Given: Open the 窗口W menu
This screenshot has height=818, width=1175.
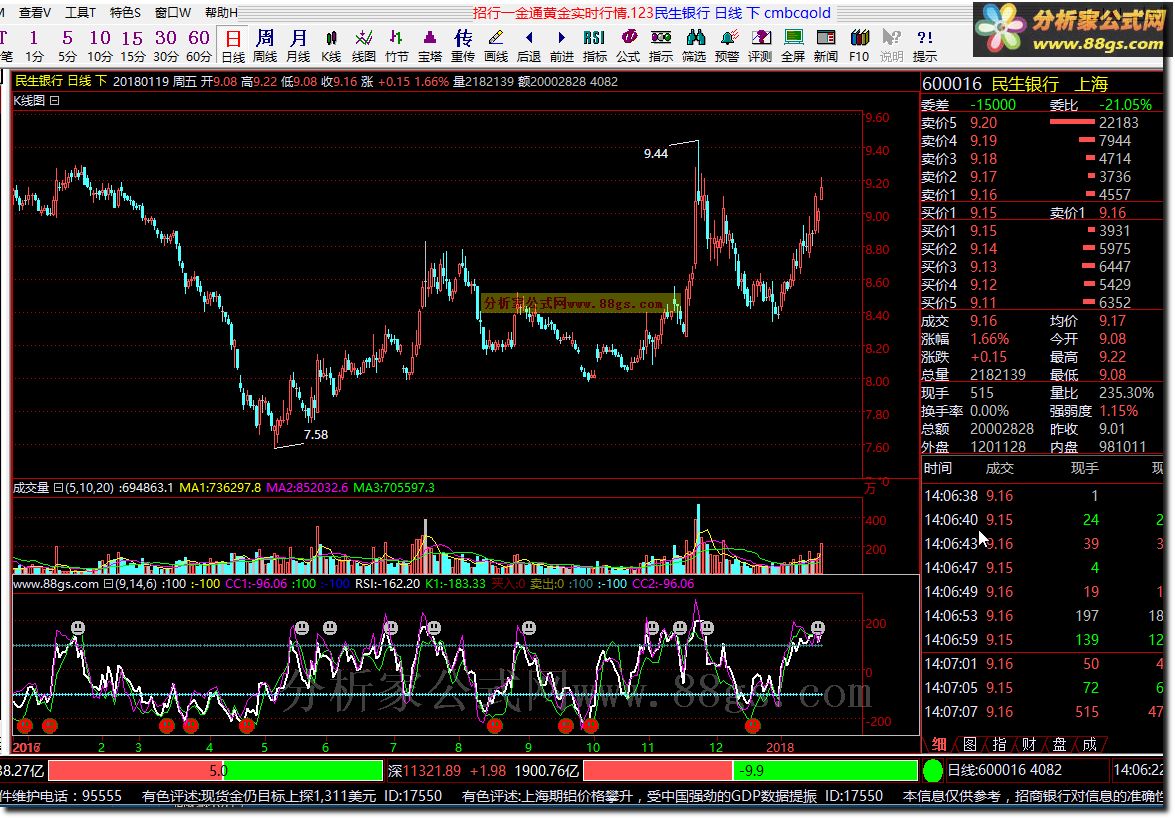Looking at the screenshot, I should 172,12.
